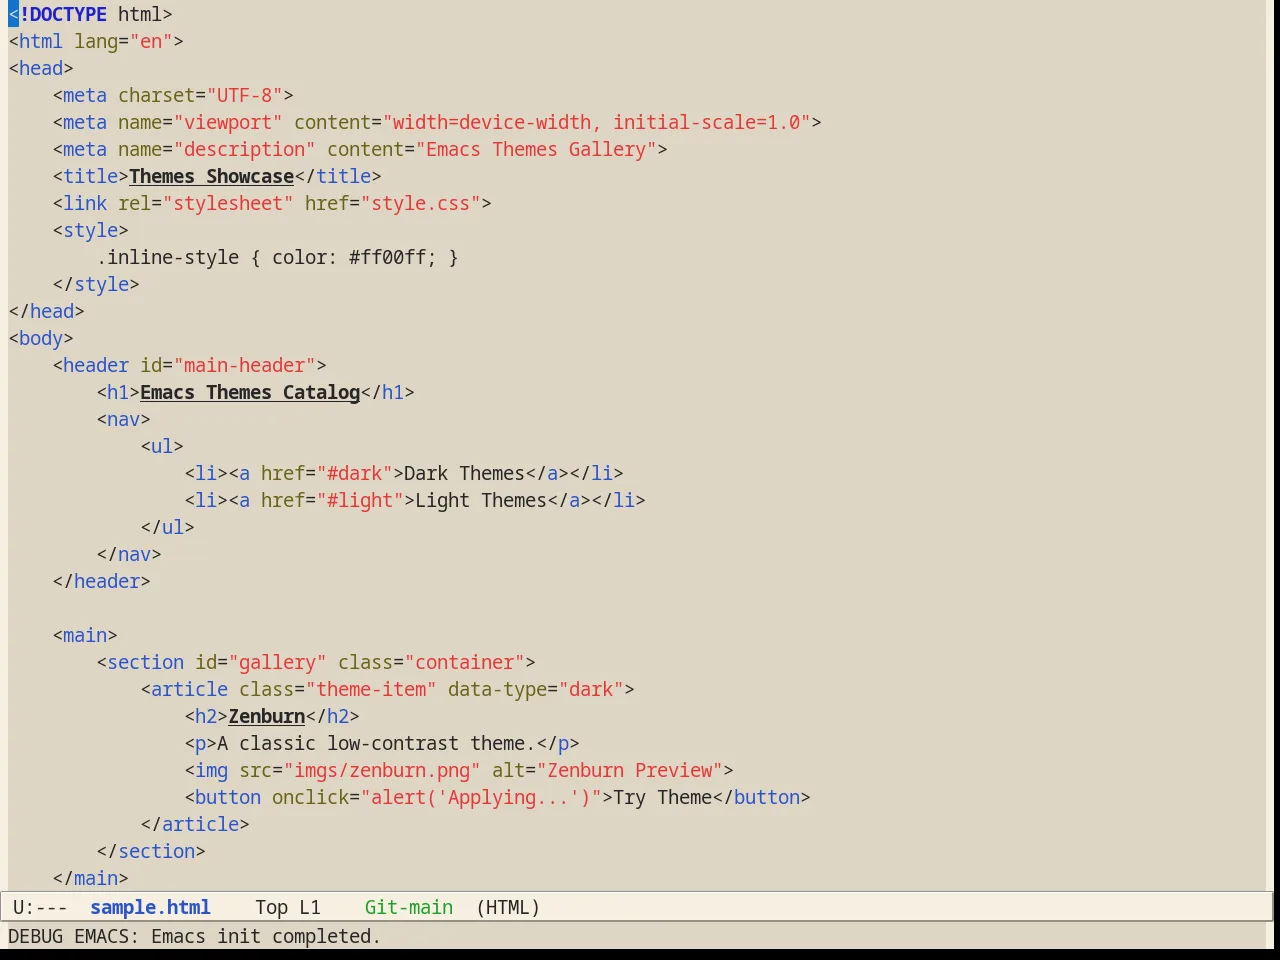This screenshot has height=960, width=1280.
Task: Click the closing </style> tag
Action: [x=96, y=284]
